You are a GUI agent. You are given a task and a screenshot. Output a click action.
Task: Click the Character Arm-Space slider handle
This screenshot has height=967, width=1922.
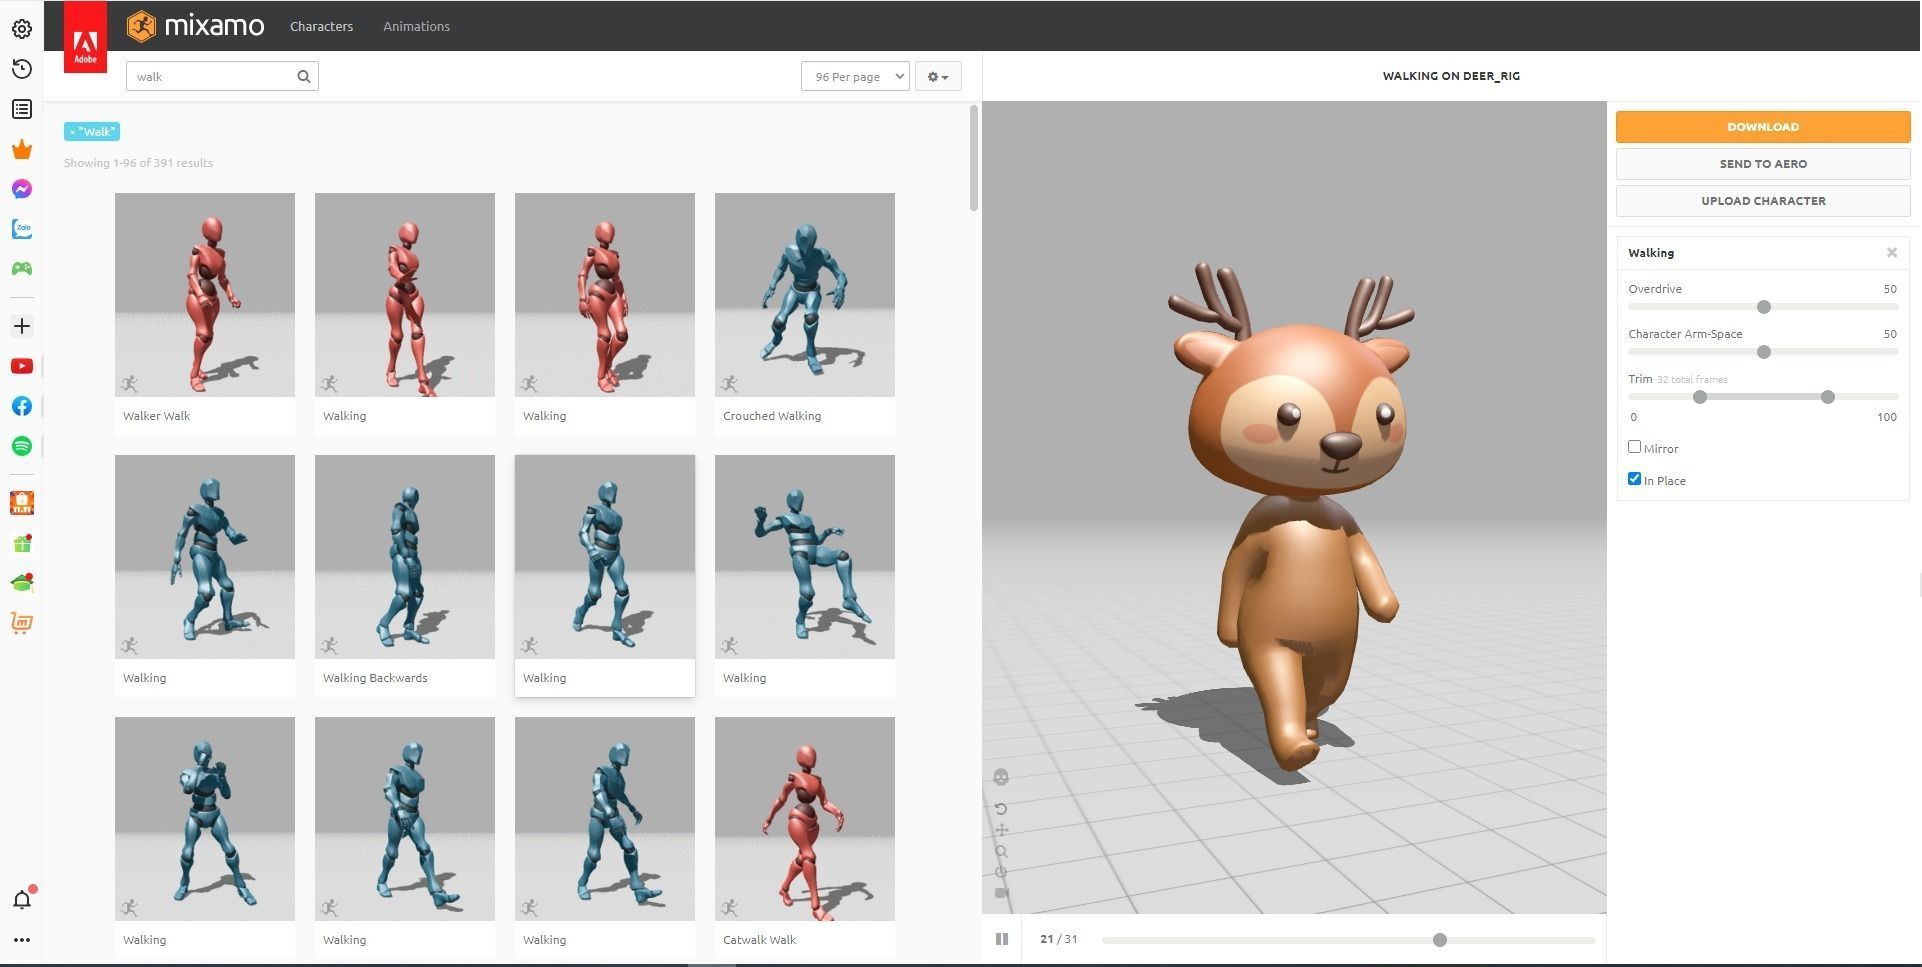1764,352
